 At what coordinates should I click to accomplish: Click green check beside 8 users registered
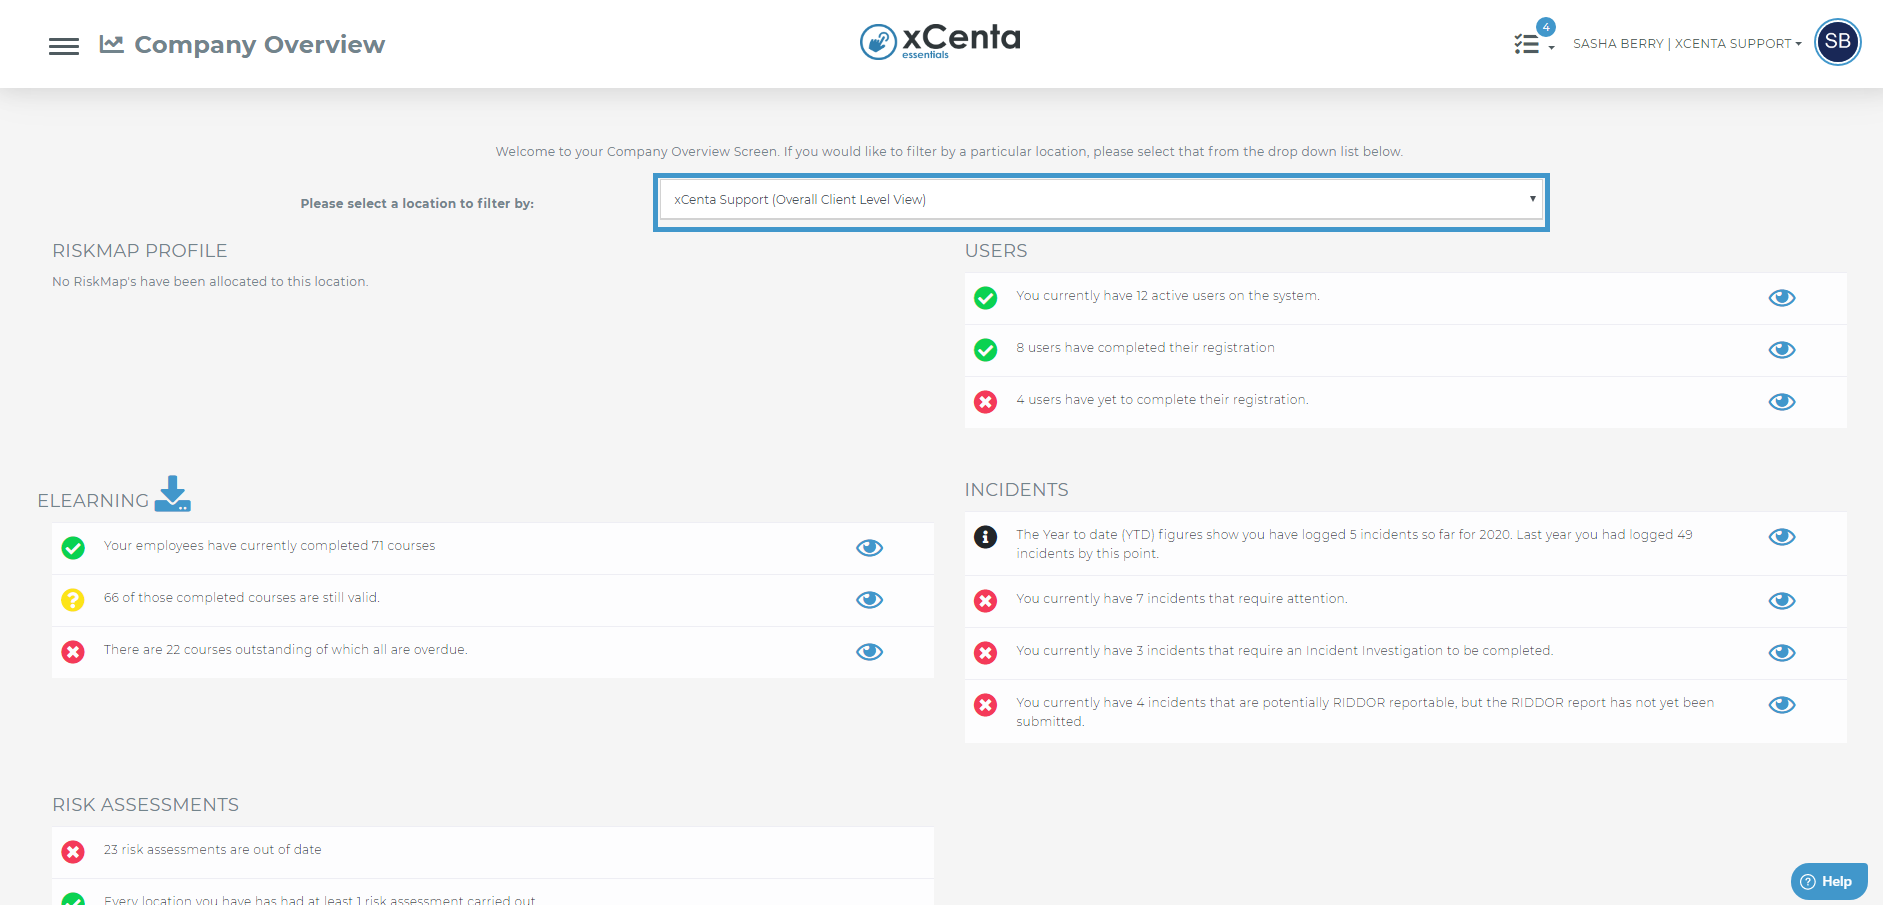[986, 350]
